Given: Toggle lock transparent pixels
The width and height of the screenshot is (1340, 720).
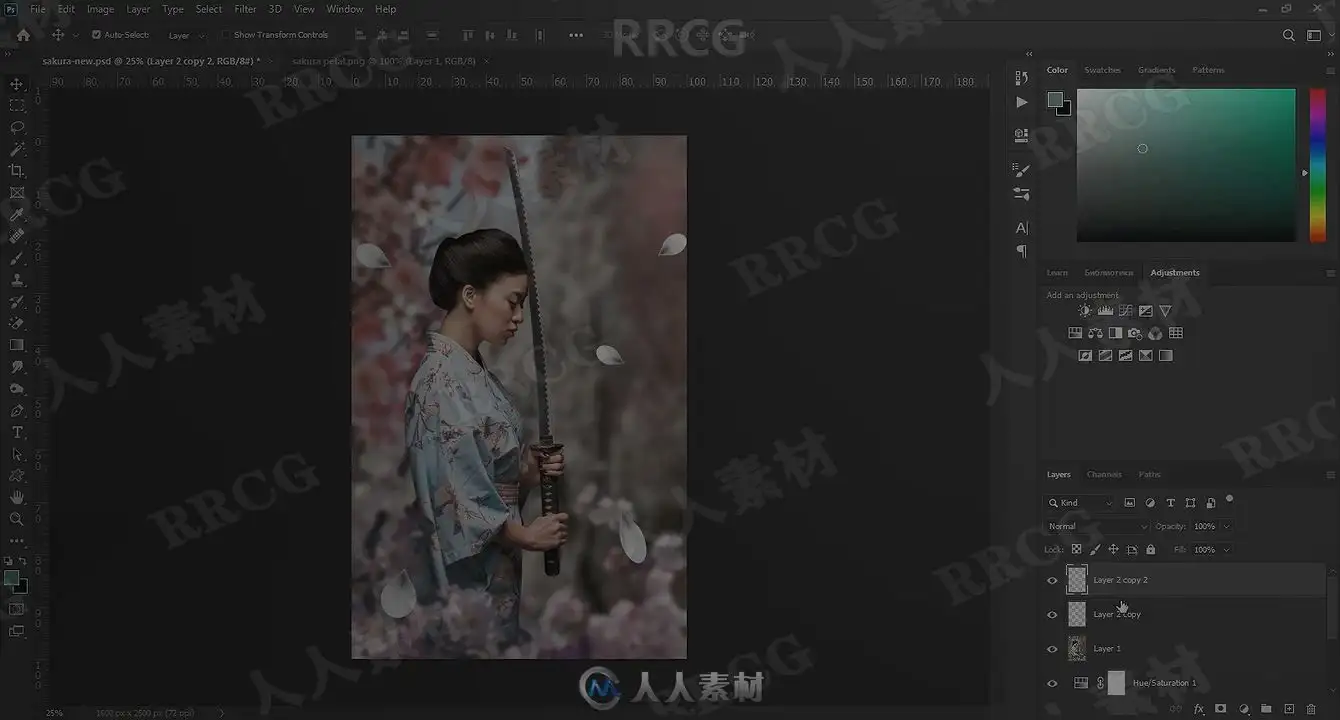Looking at the screenshot, I should (x=1076, y=549).
